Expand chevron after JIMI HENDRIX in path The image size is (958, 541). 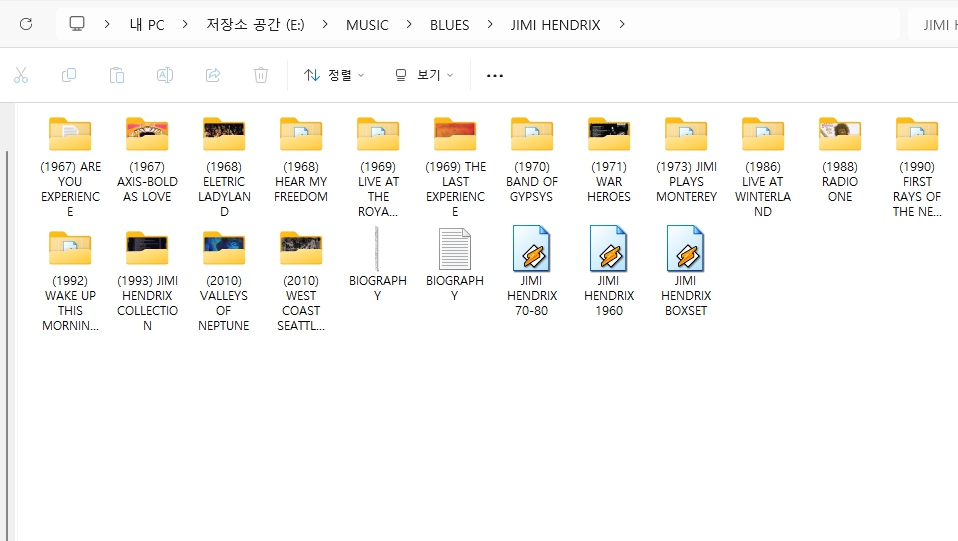622,24
